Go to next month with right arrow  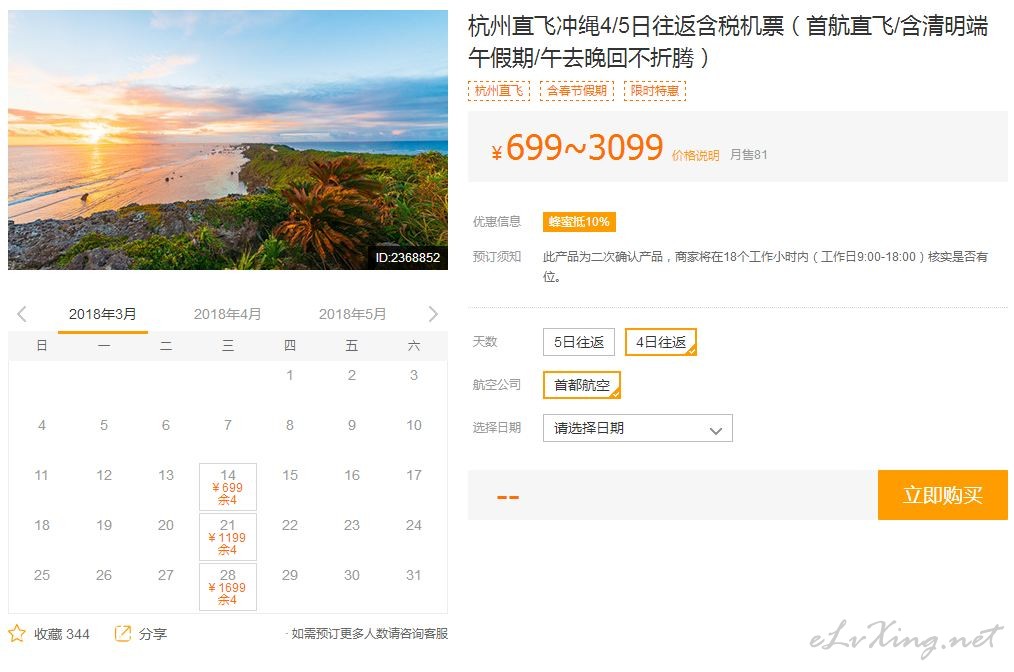[x=433, y=314]
